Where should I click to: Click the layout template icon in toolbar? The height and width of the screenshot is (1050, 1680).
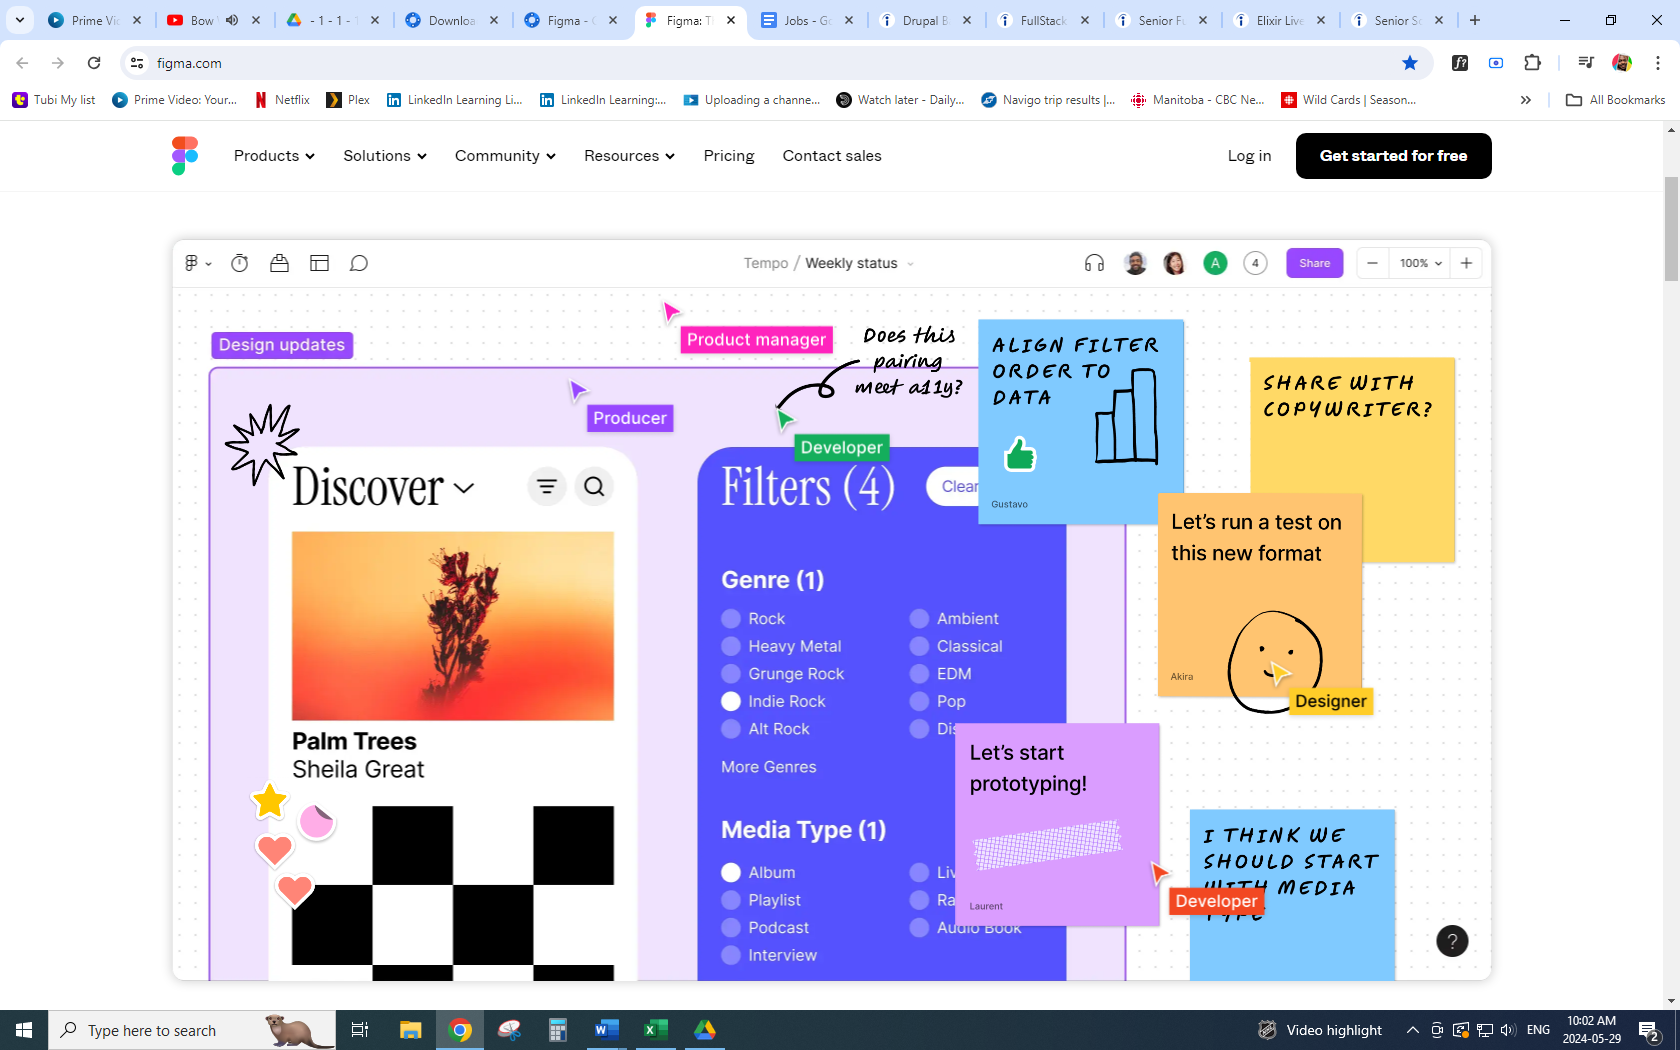(x=319, y=263)
